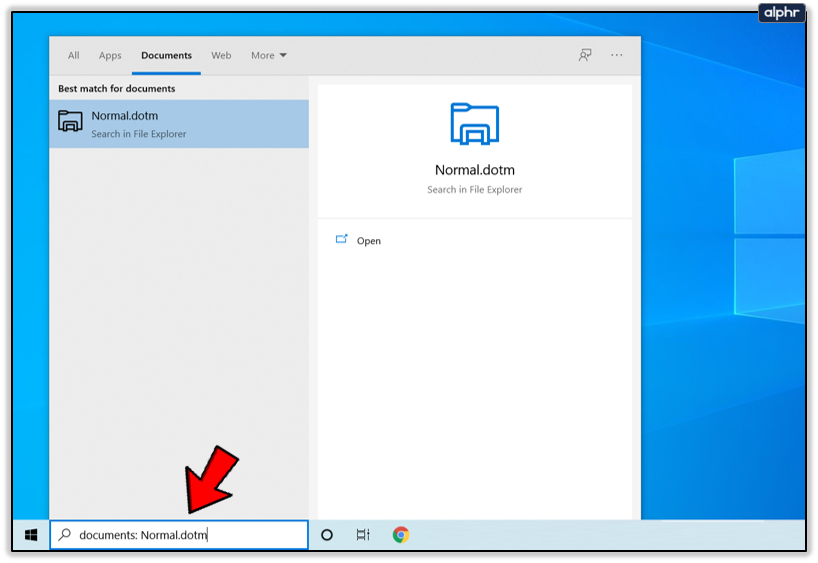
Task: Click the Cortana circle icon on taskbar
Action: pos(327,535)
